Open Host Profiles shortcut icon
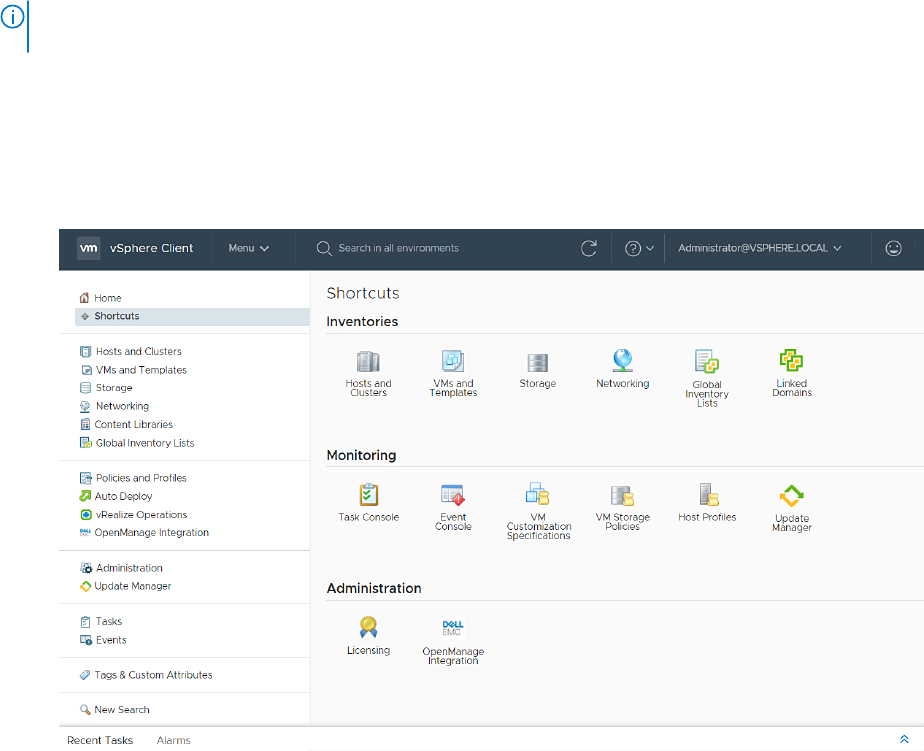The width and height of the screenshot is (924, 751). (708, 495)
